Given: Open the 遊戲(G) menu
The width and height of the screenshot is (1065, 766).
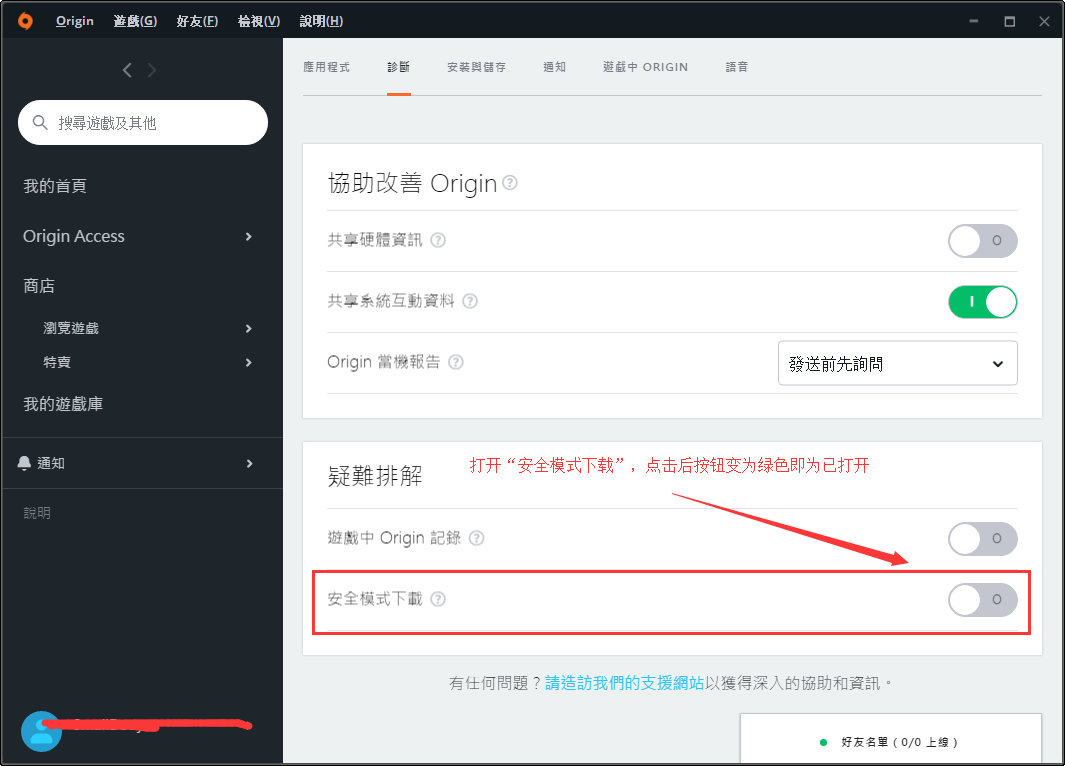Looking at the screenshot, I should click(135, 21).
